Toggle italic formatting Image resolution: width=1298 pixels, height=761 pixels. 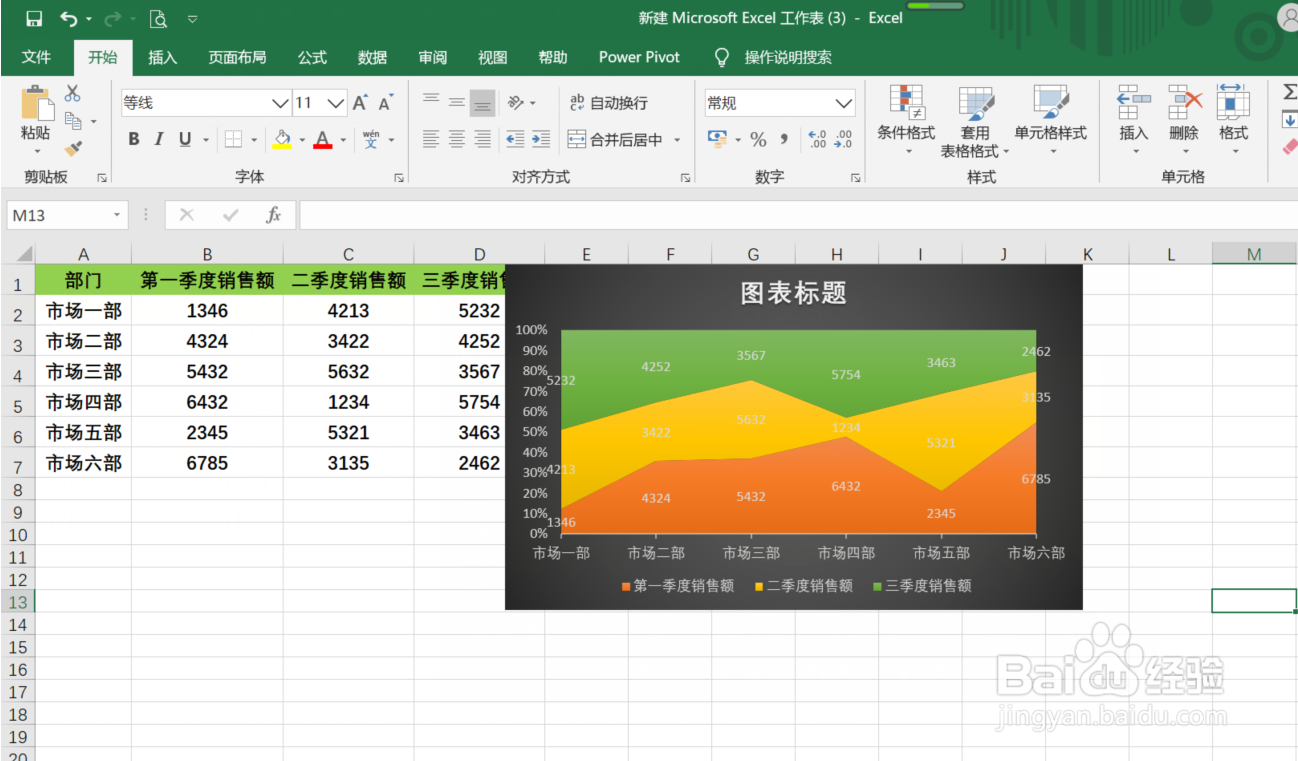[159, 139]
